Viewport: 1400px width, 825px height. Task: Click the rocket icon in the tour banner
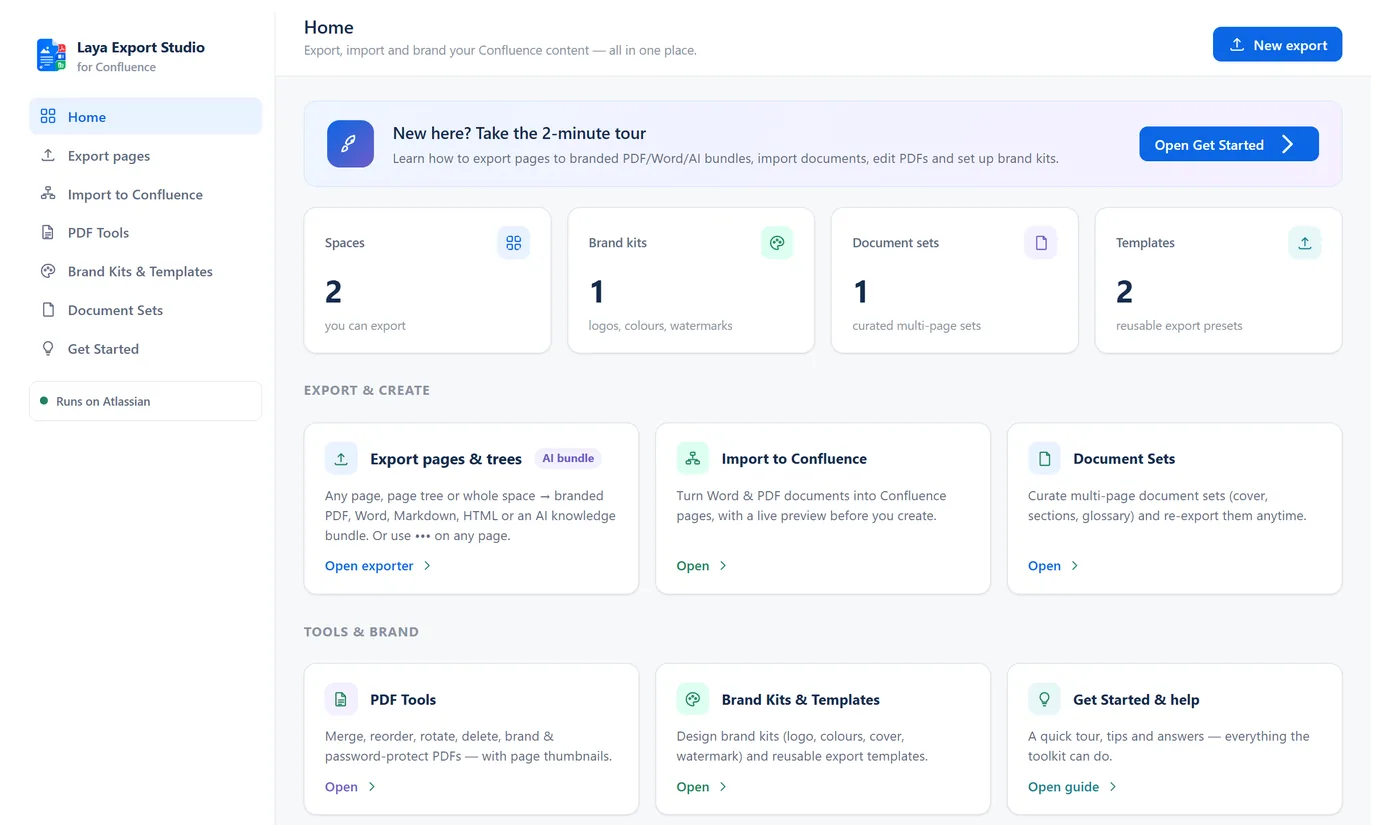pyautogui.click(x=350, y=144)
